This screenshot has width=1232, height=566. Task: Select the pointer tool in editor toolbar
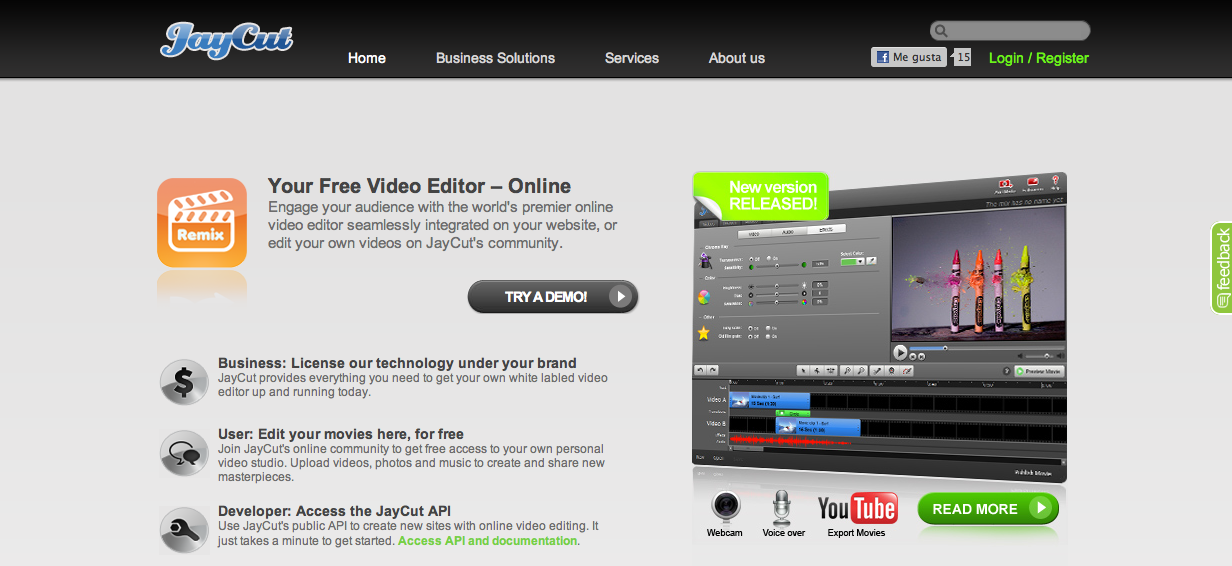[x=803, y=370]
